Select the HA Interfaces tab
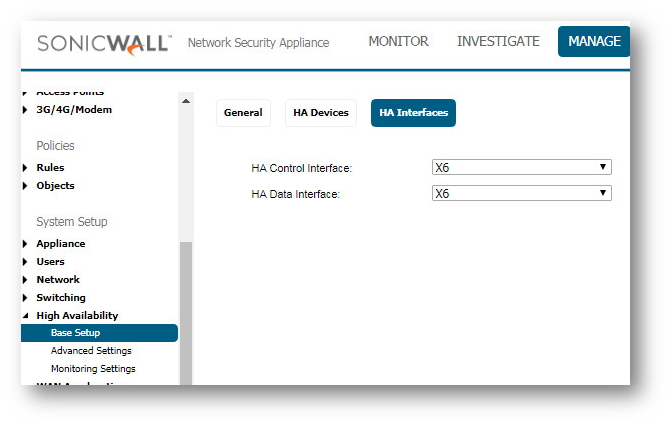Screen dimensions: 672x427 pyautogui.click(x=413, y=113)
